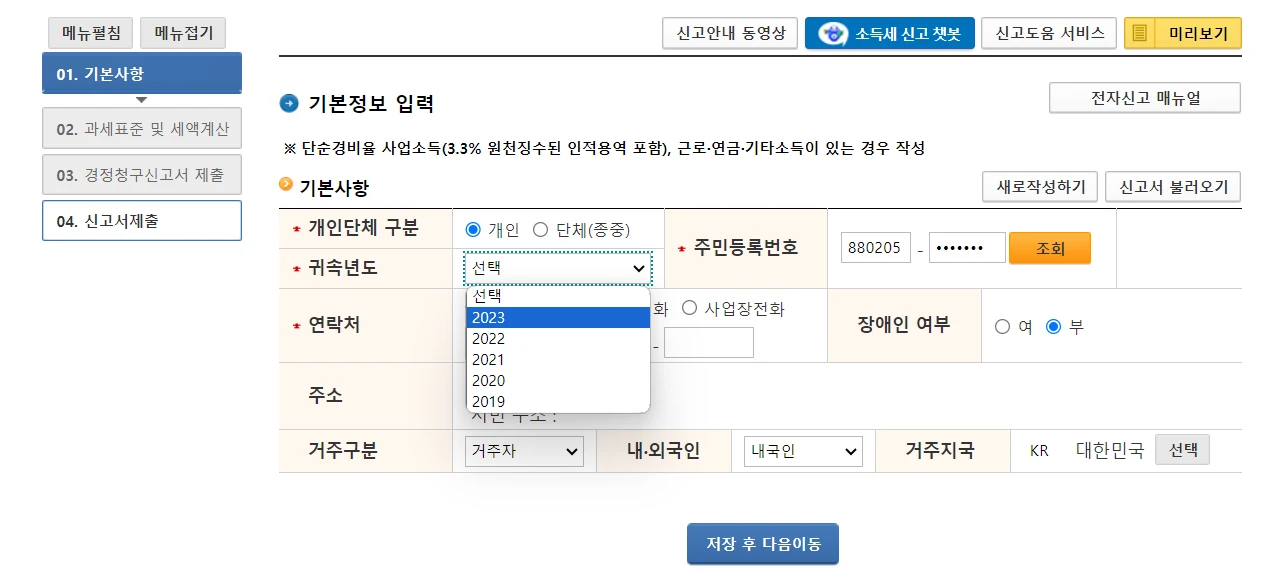Click the chatbot icon on 소득세 신고 챗봇
The image size is (1276, 580).
click(x=832, y=34)
